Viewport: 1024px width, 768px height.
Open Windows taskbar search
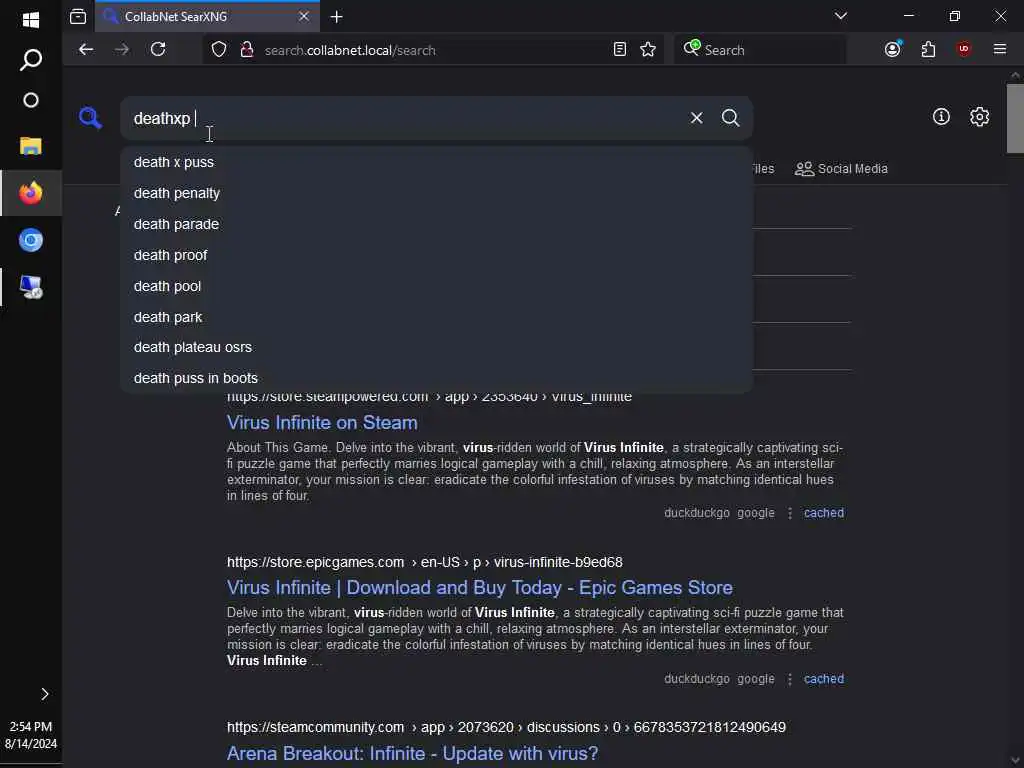point(31,60)
